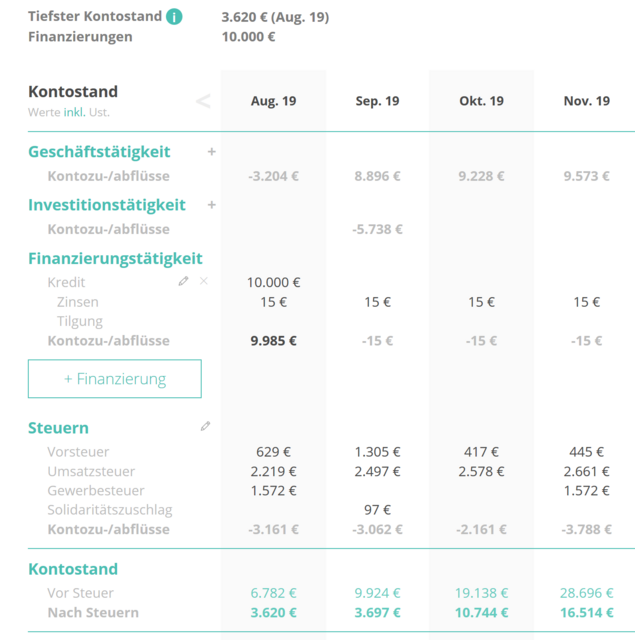Click the Finanzierungstätigkeit section heading
The width and height of the screenshot is (635, 640).
click(115, 258)
